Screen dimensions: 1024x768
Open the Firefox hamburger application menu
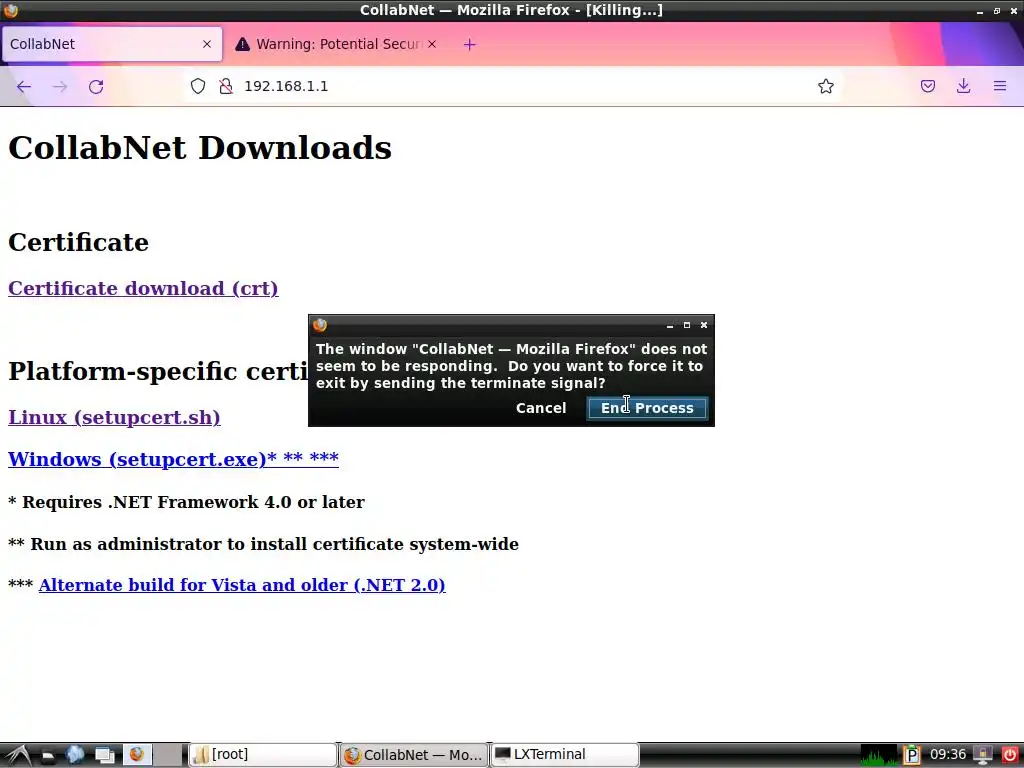(999, 86)
